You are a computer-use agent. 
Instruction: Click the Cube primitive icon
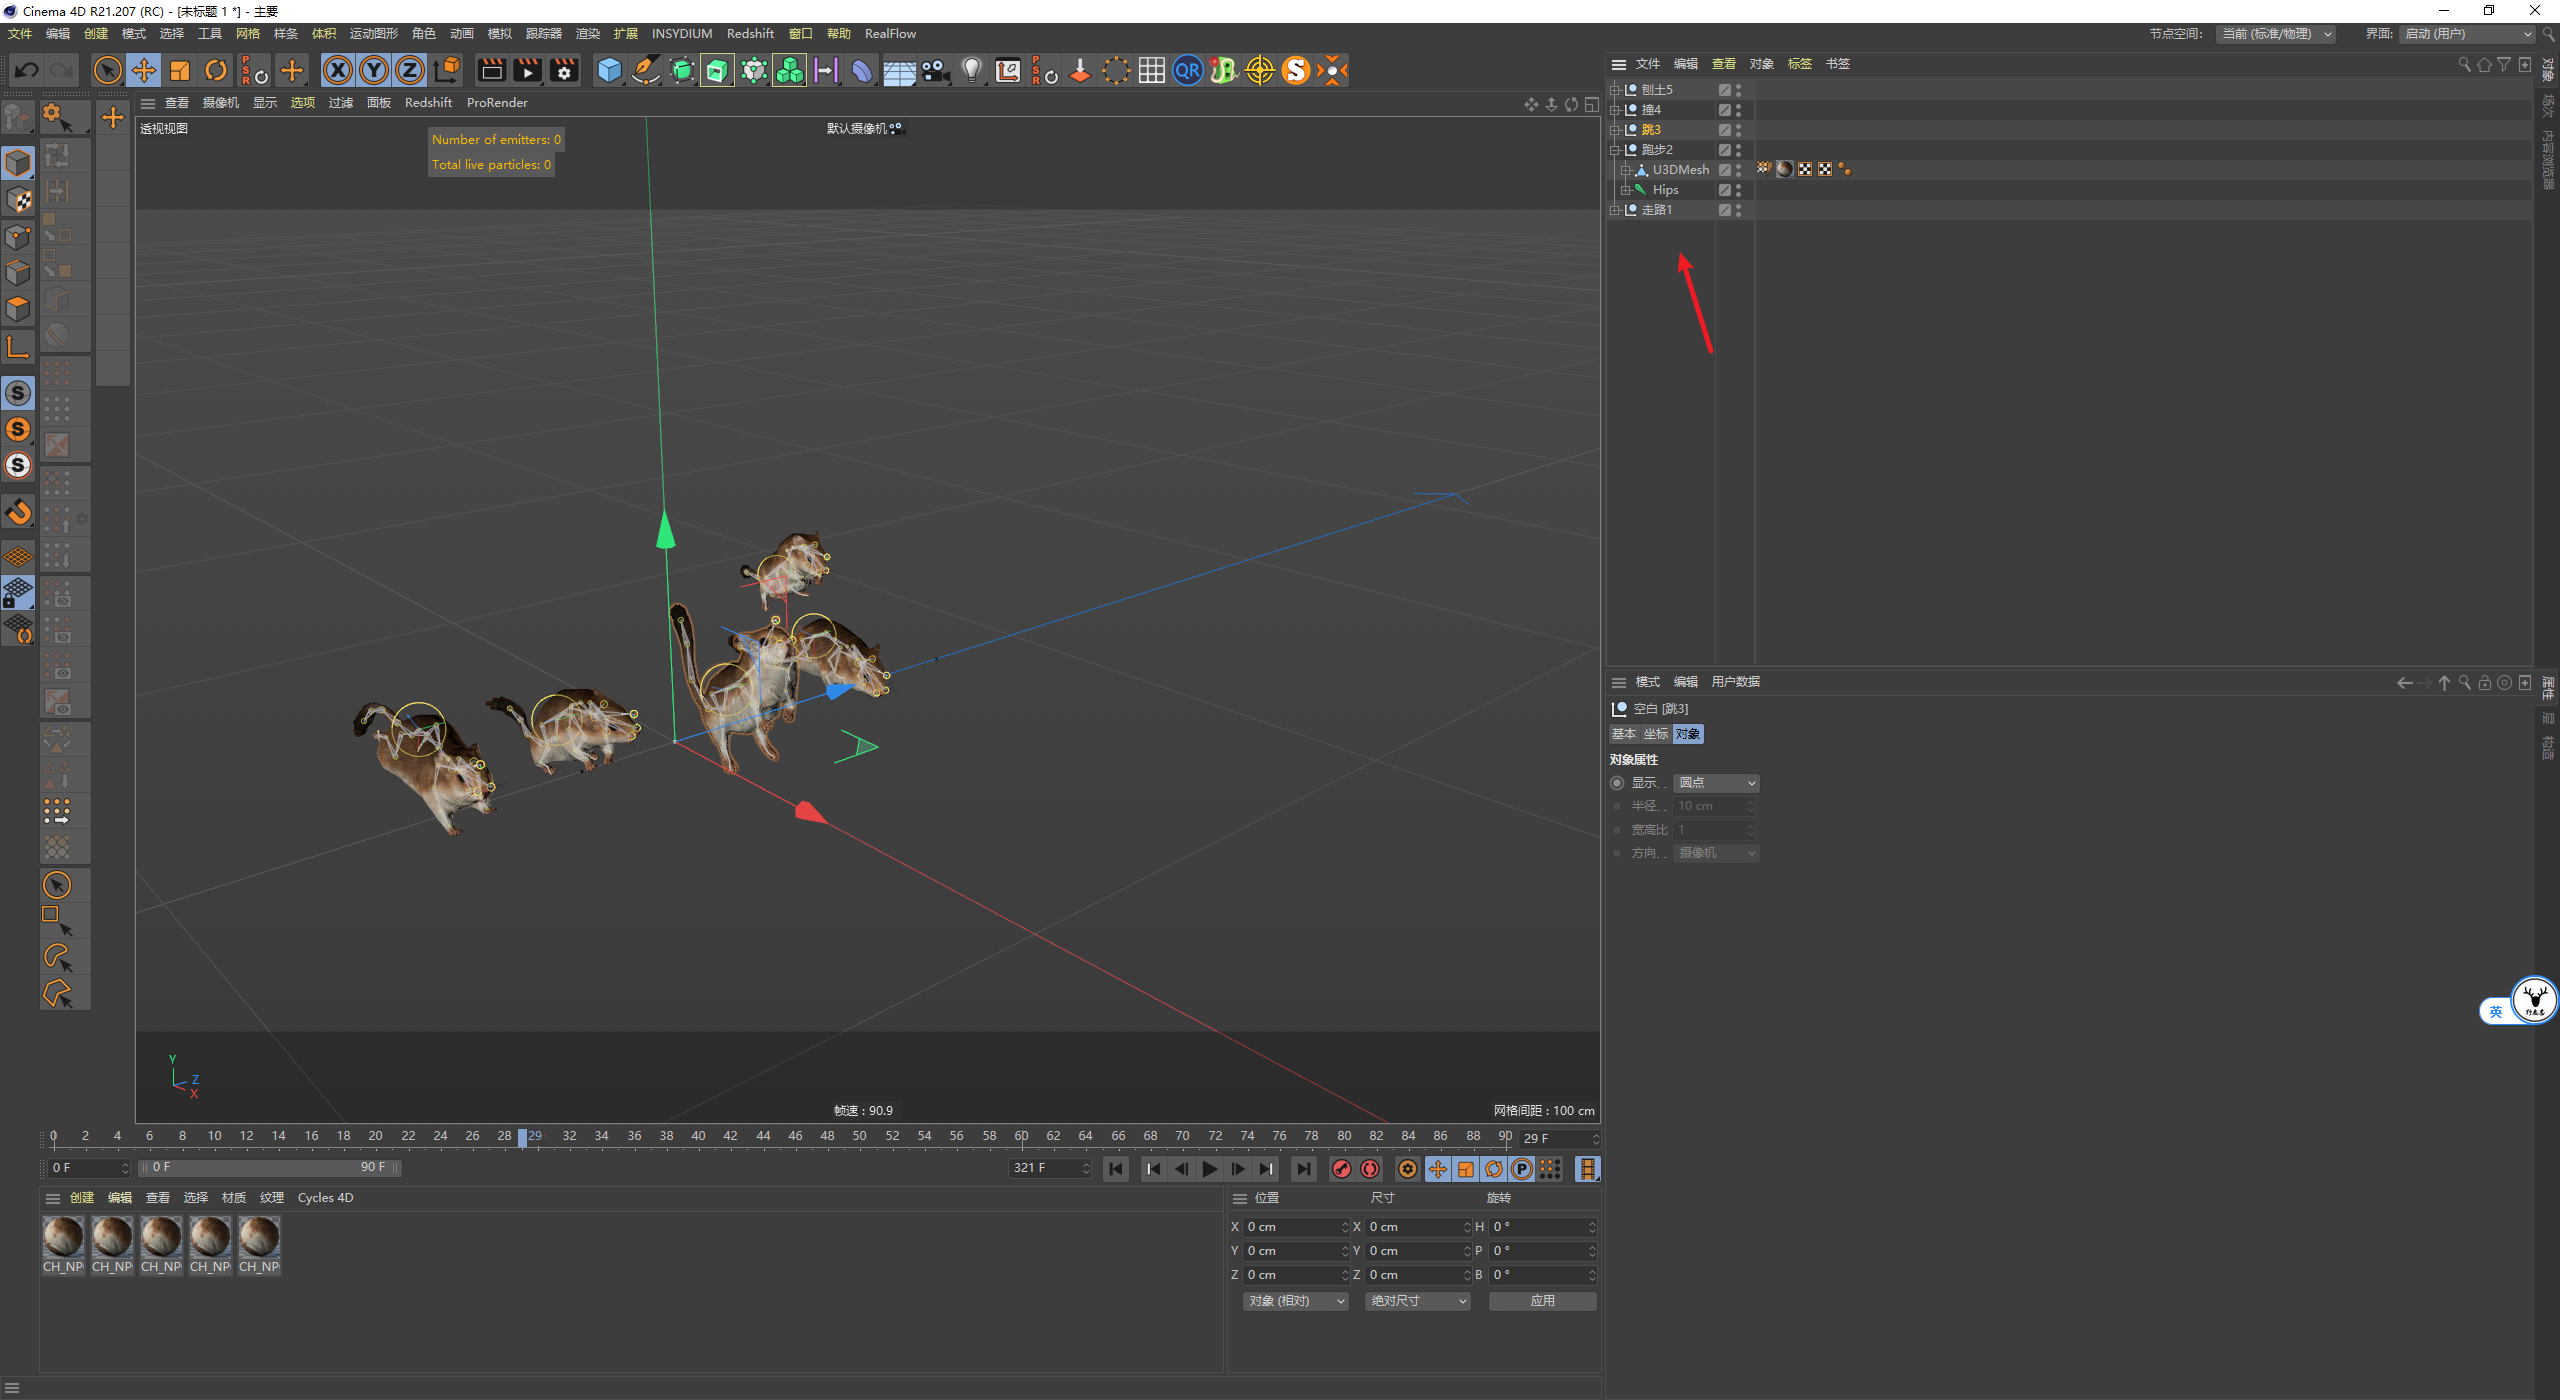609,70
